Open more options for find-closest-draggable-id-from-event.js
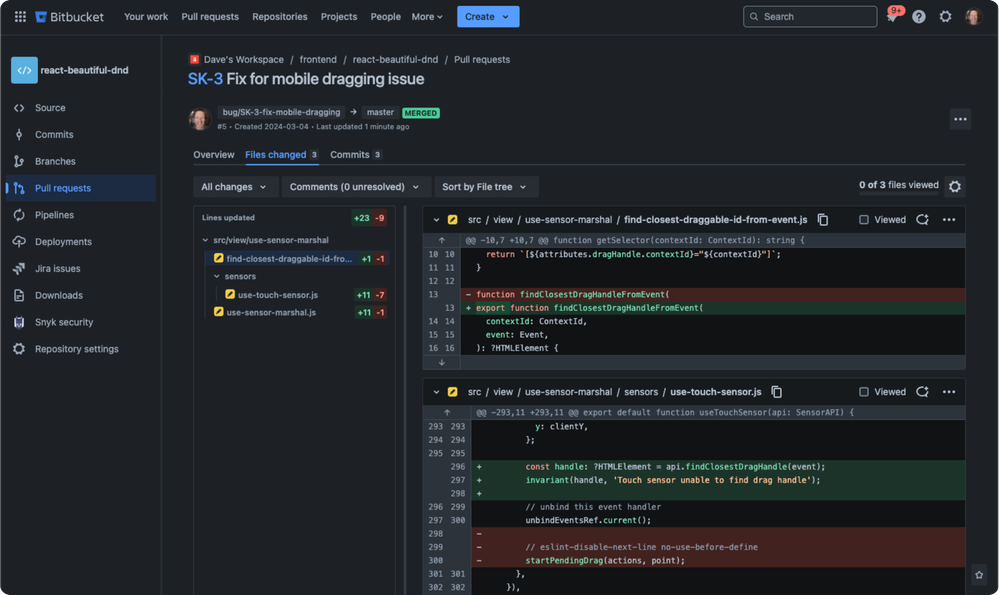Image resolution: width=999 pixels, height=595 pixels. (949, 219)
